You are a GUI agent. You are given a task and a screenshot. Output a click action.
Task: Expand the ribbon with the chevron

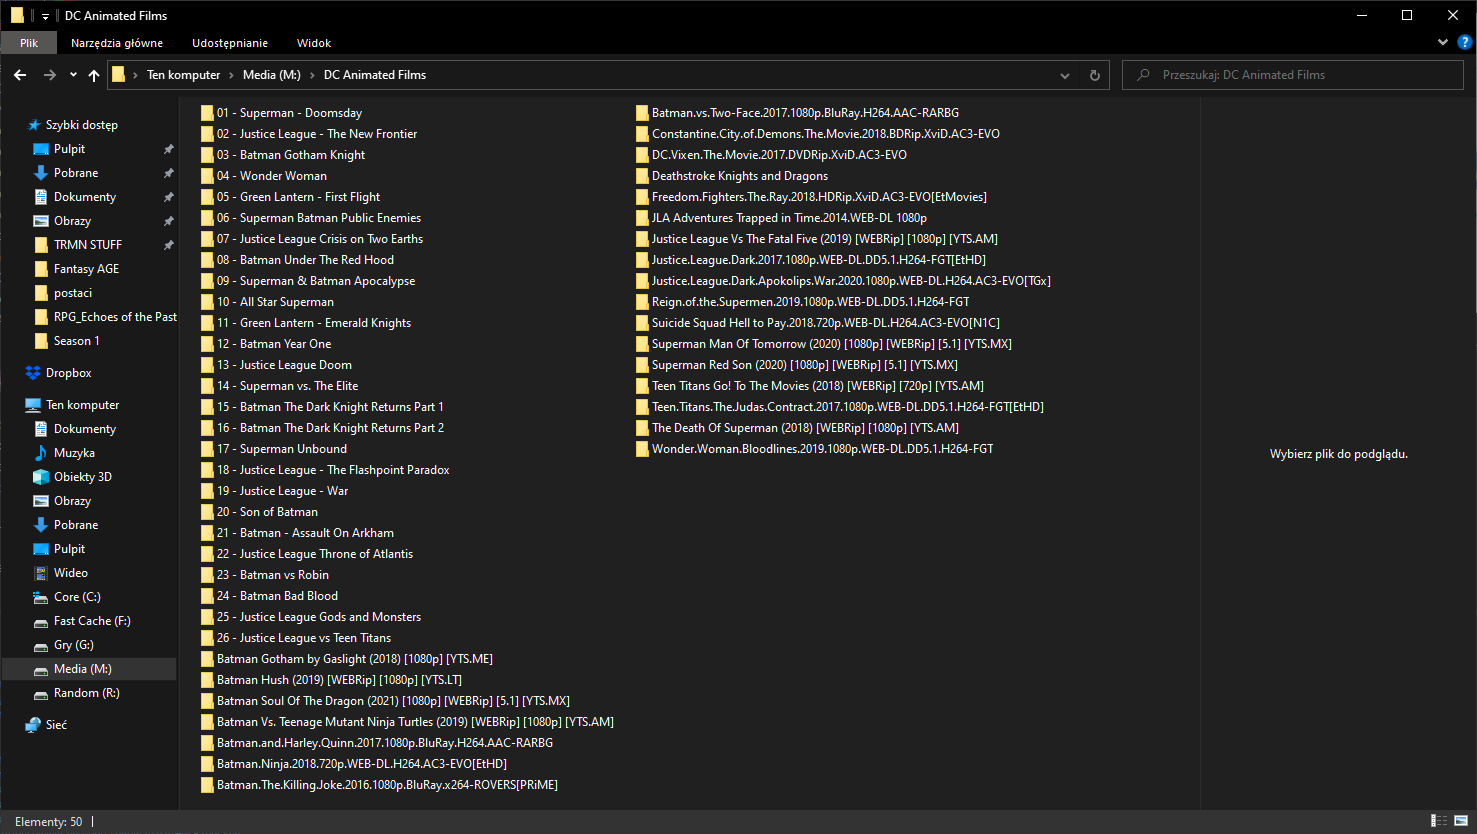1442,42
